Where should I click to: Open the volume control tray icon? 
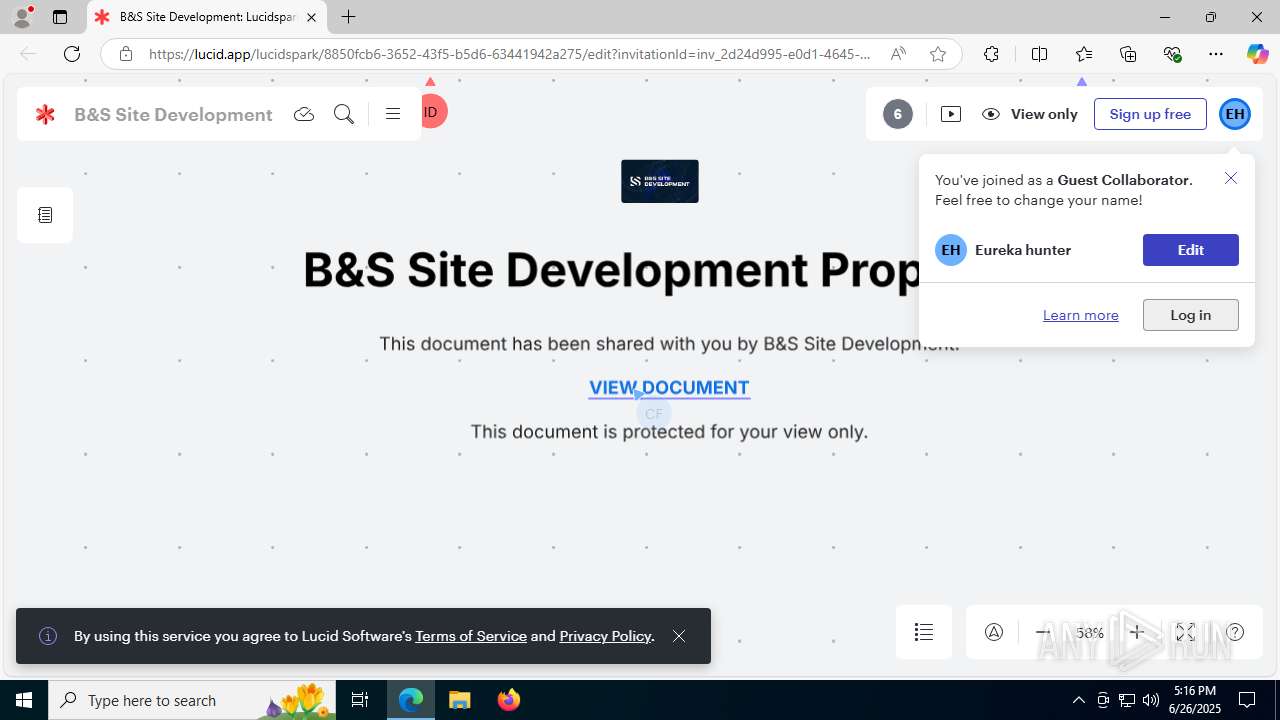(x=1151, y=700)
